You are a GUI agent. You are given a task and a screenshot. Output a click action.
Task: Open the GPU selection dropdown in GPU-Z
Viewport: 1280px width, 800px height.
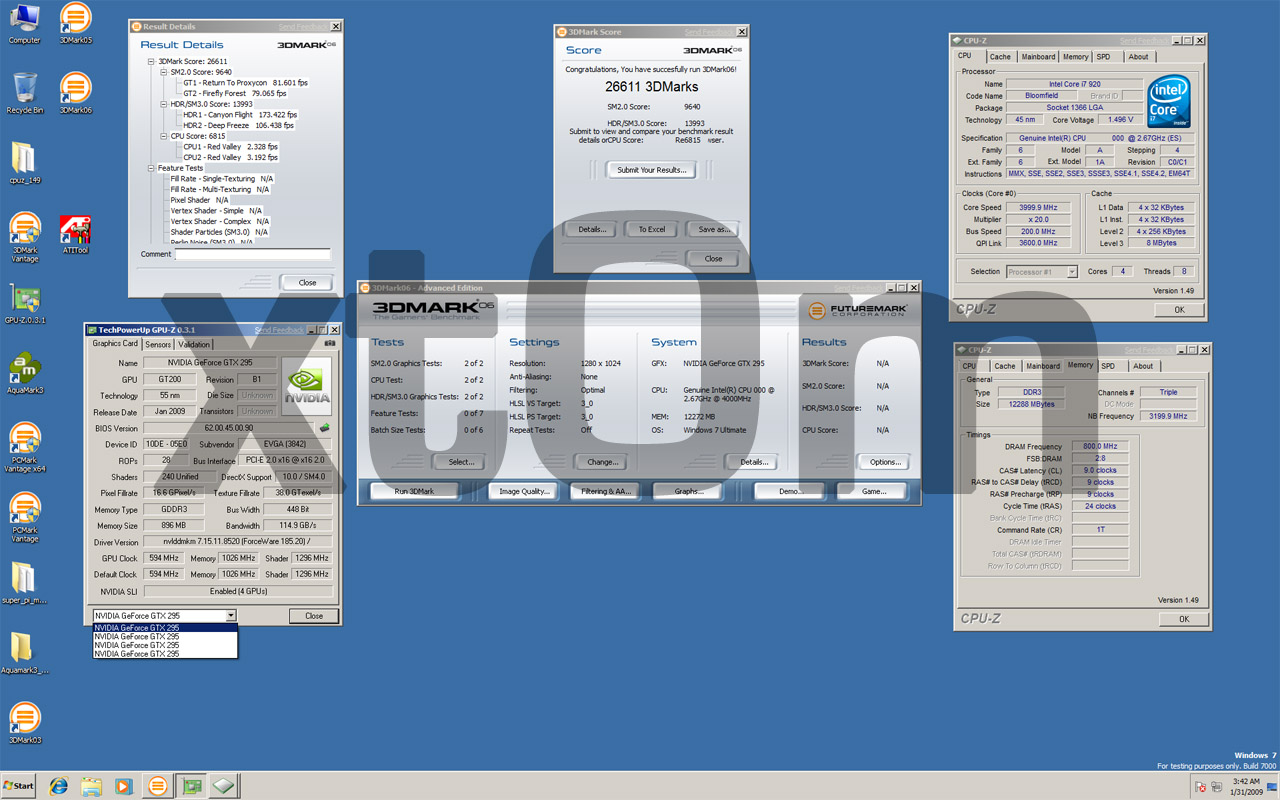pos(231,616)
